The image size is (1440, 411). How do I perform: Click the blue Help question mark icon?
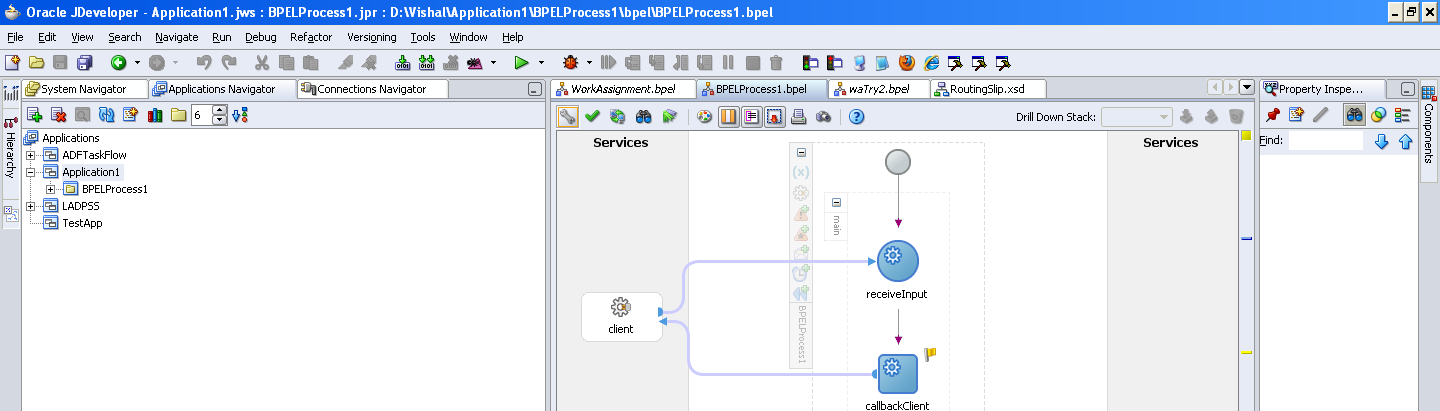pos(856,117)
